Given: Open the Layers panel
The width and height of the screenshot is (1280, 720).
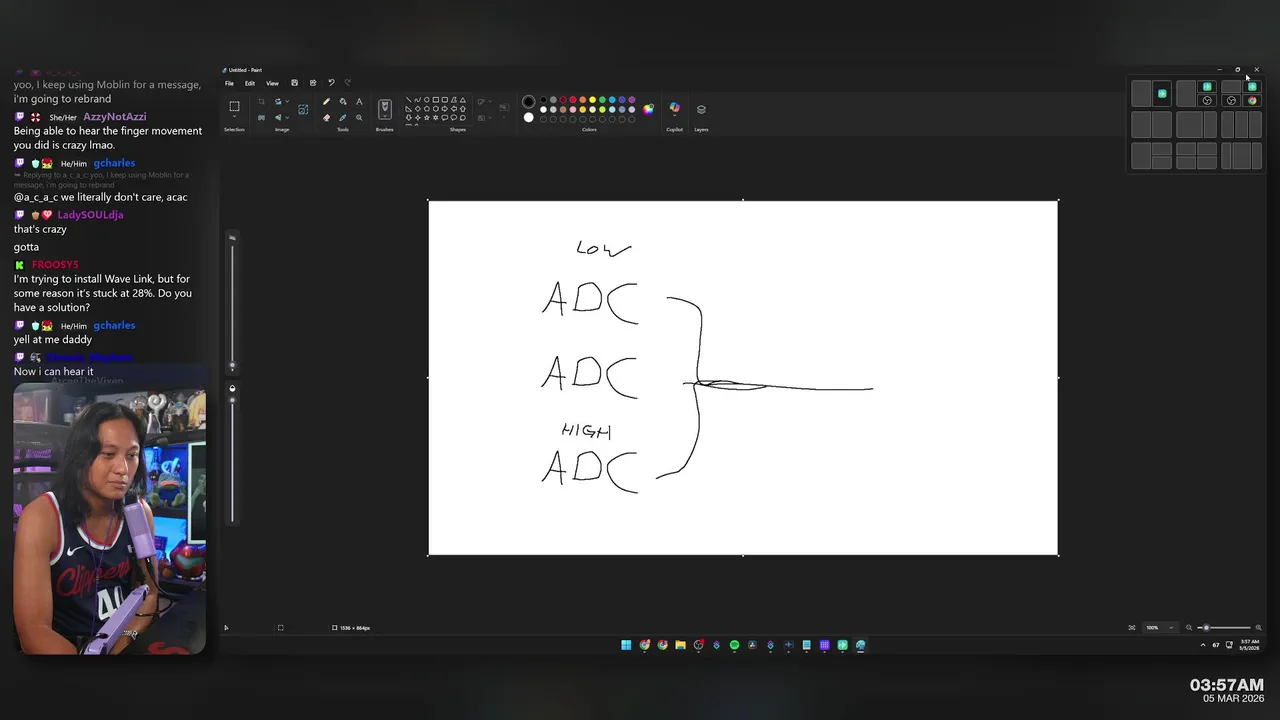Looking at the screenshot, I should coord(701,109).
